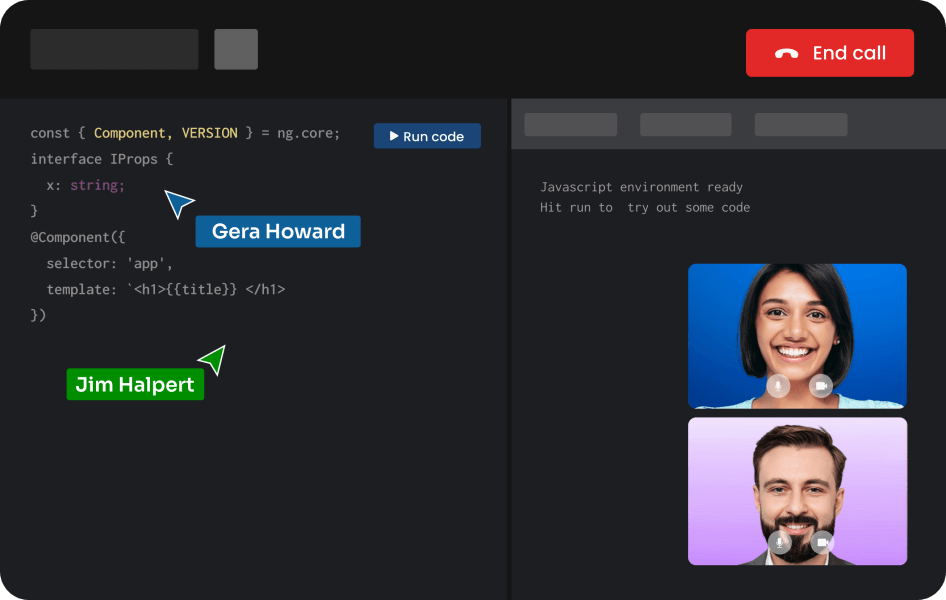Click 'Javascript environment ready' console text
Screen dimensions: 946x600
point(641,187)
